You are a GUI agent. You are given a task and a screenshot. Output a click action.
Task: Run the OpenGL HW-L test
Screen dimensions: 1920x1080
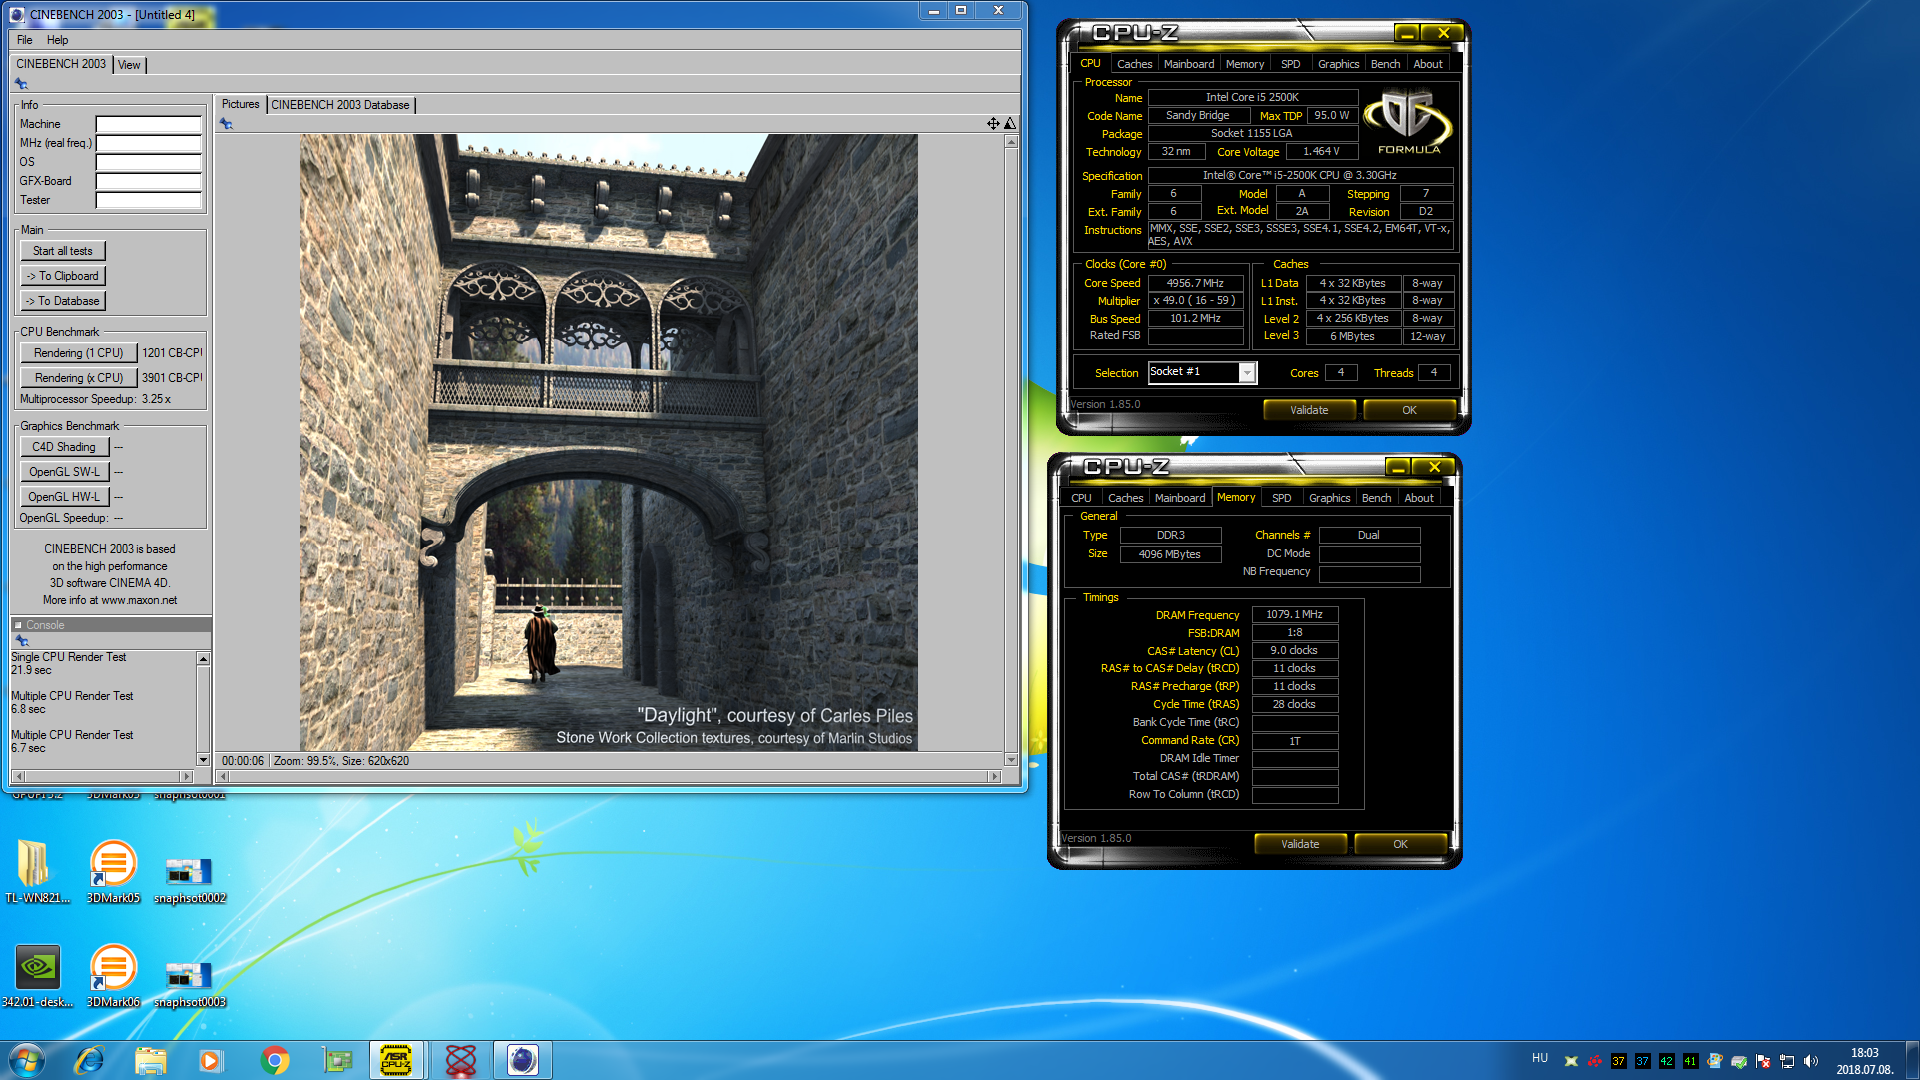click(x=64, y=497)
